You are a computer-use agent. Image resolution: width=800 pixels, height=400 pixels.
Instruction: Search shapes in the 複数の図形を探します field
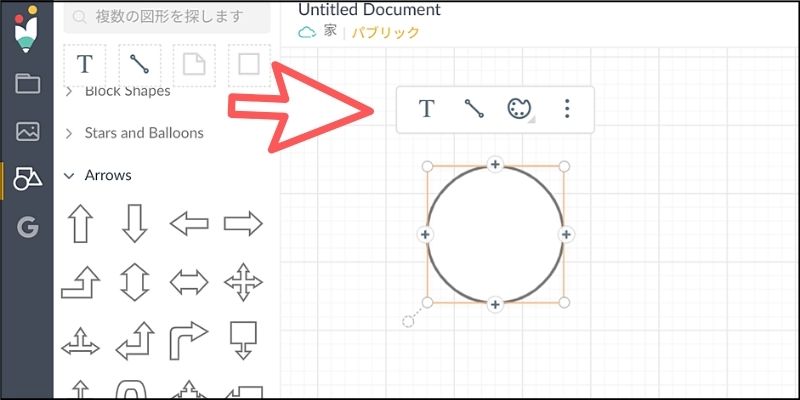tap(167, 17)
